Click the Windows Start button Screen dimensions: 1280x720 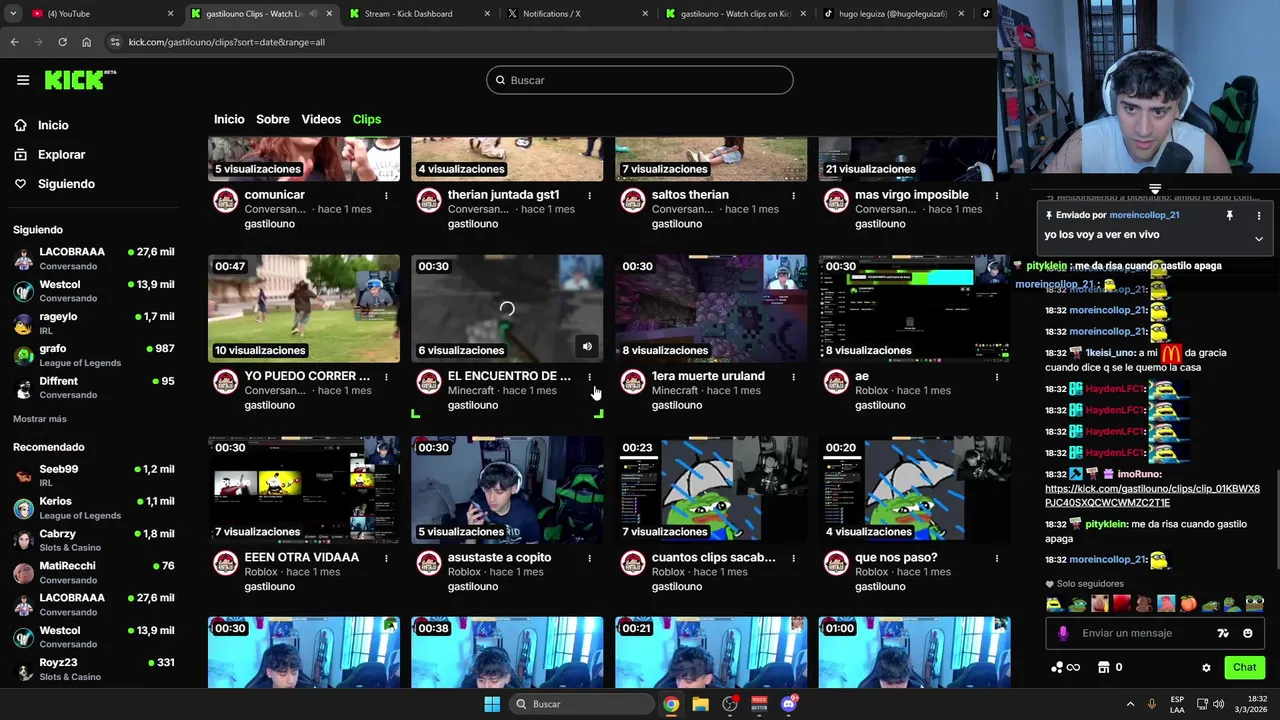[492, 704]
